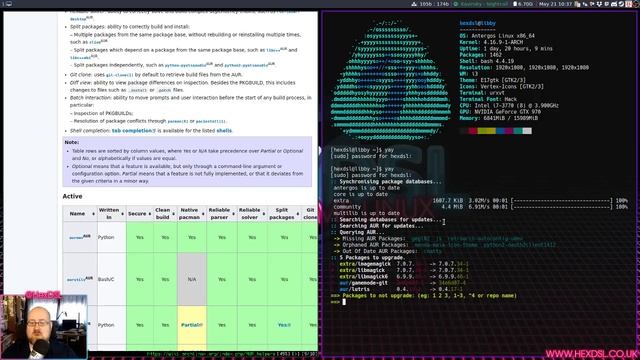Sort table by Clean build column arrow
The width and height of the screenshot is (640, 360).
pos(173,214)
